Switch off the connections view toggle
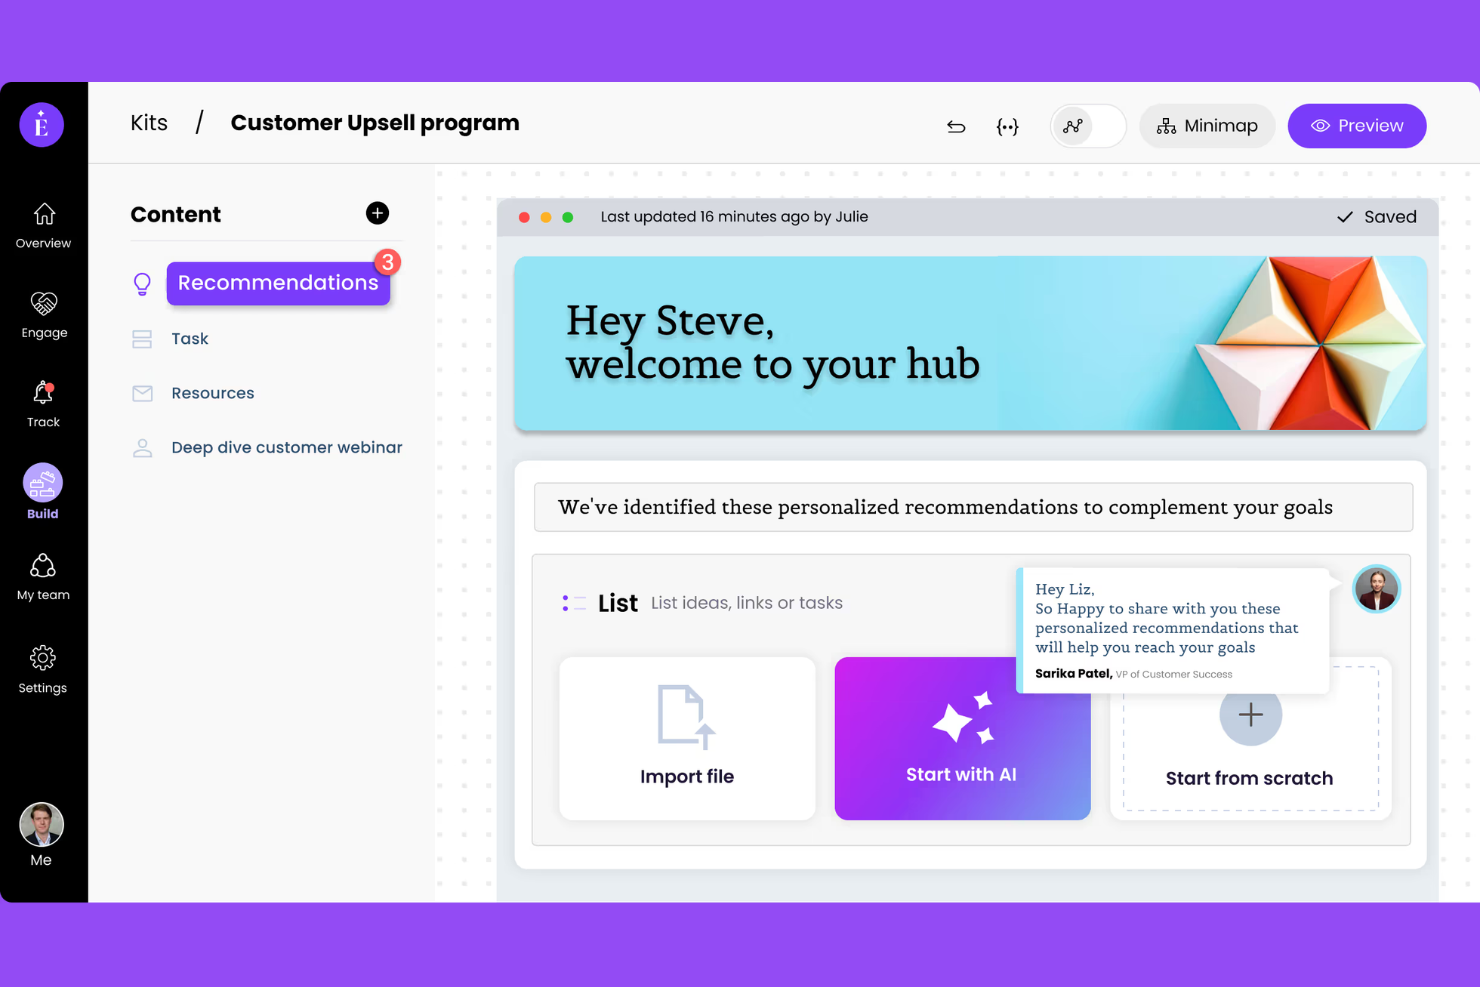Screen dimensions: 1480x987 point(1087,126)
